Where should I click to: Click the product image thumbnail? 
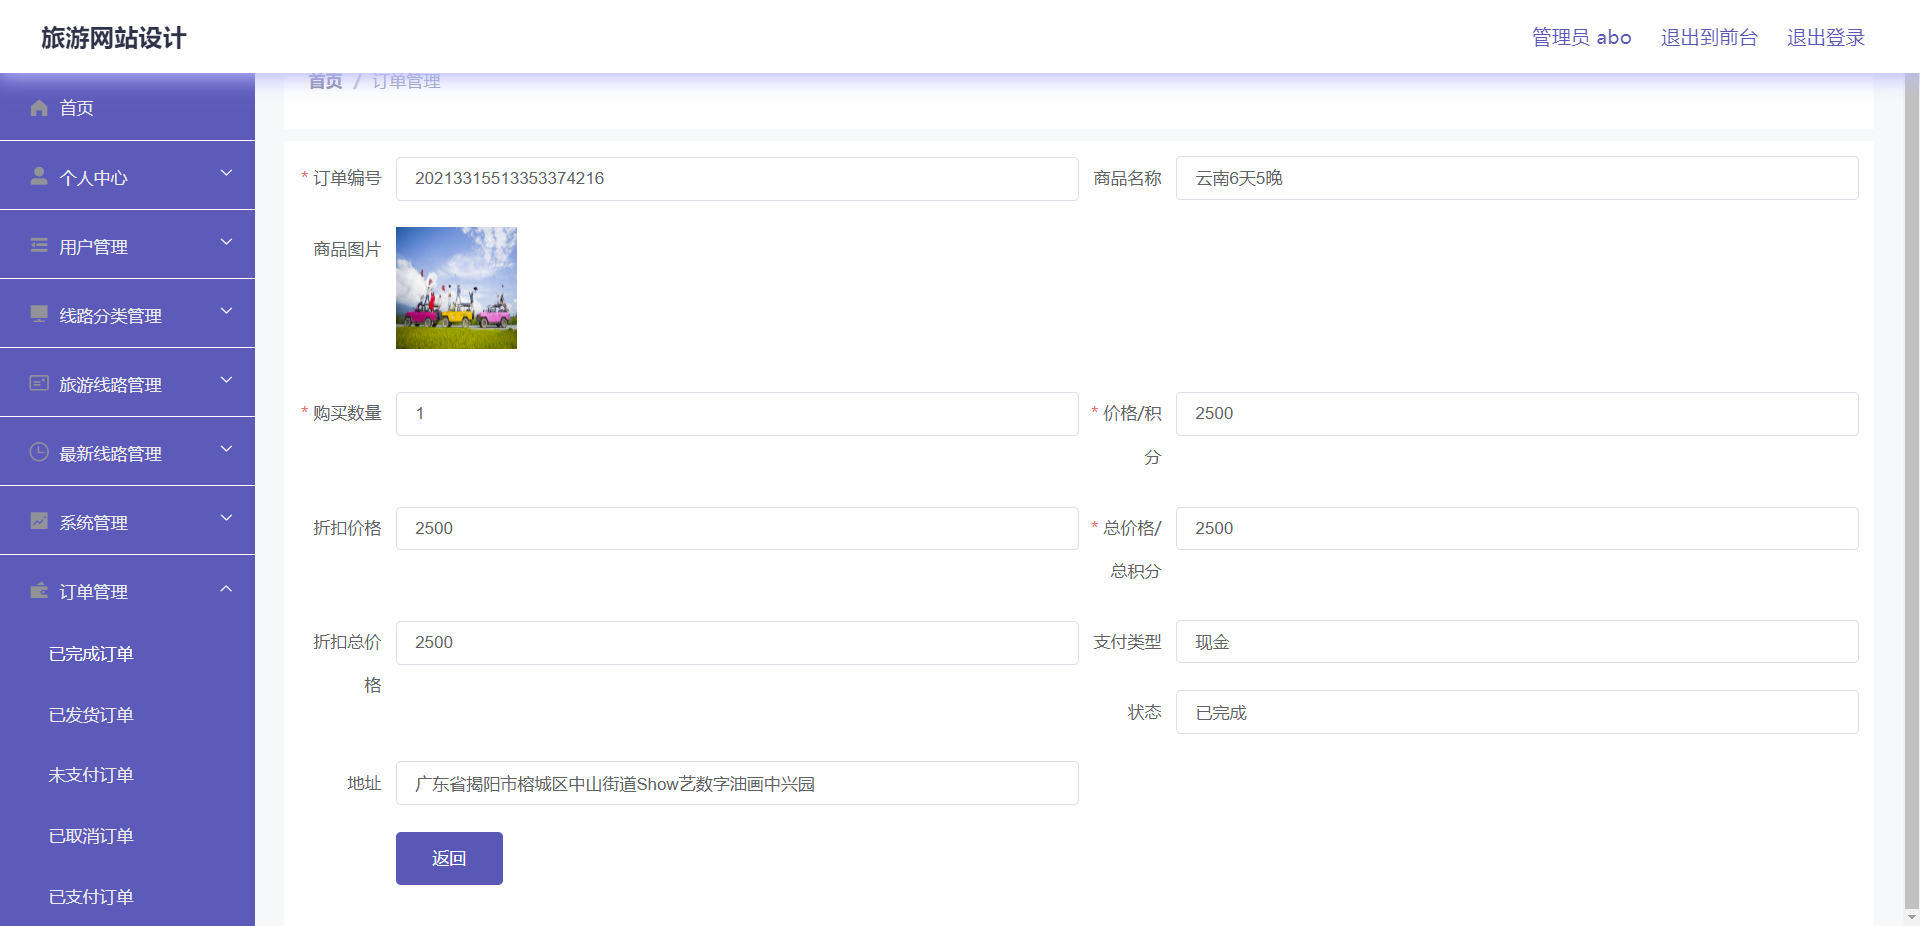click(x=456, y=288)
